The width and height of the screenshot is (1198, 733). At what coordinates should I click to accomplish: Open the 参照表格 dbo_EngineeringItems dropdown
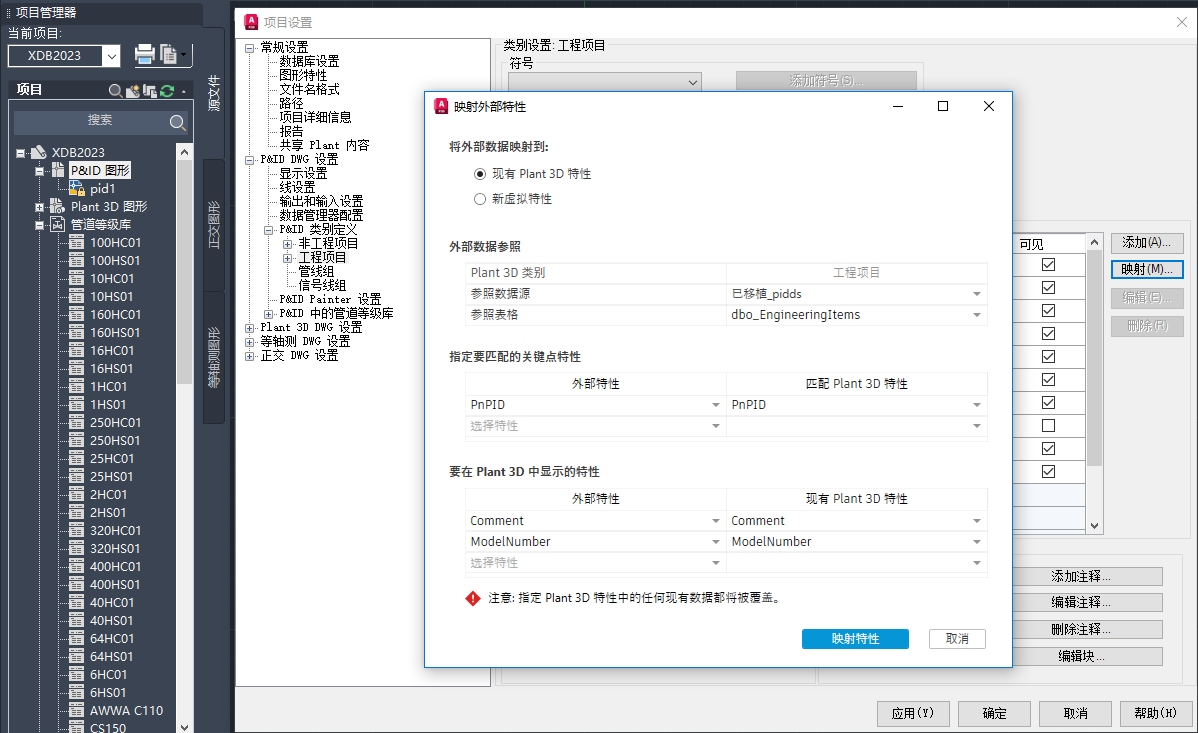coord(976,315)
